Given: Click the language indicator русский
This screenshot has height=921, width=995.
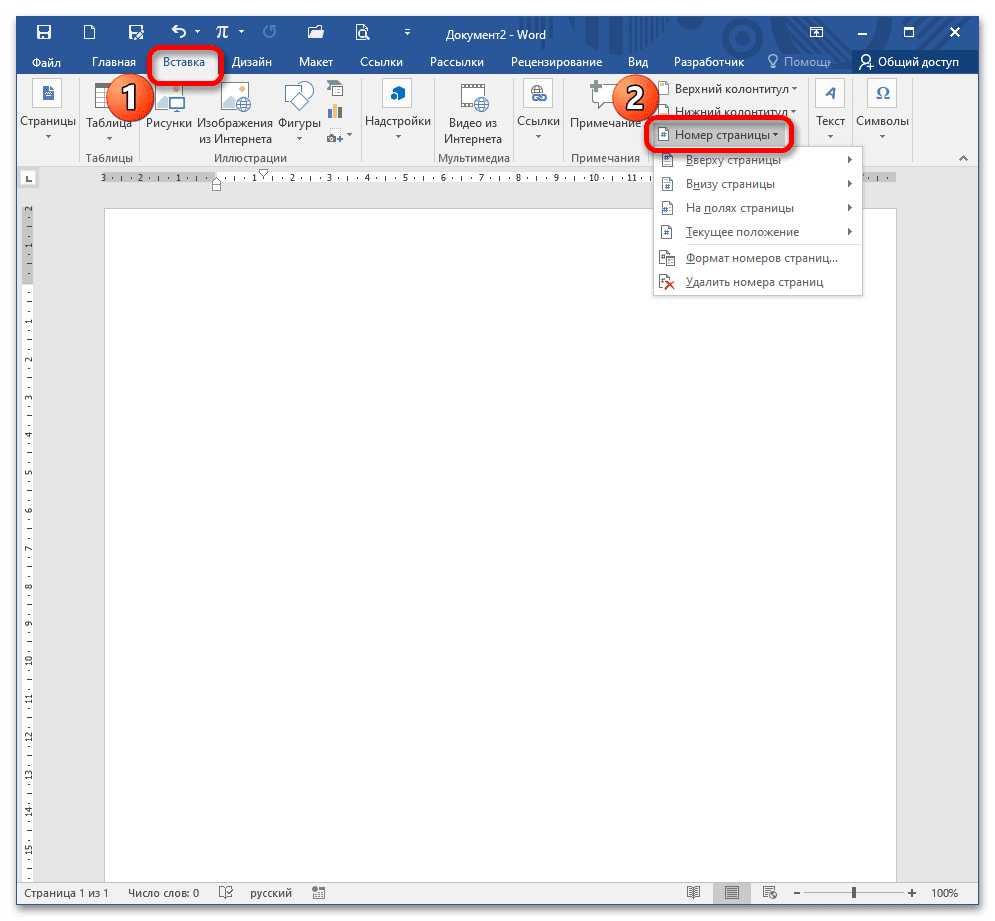Looking at the screenshot, I should point(271,893).
